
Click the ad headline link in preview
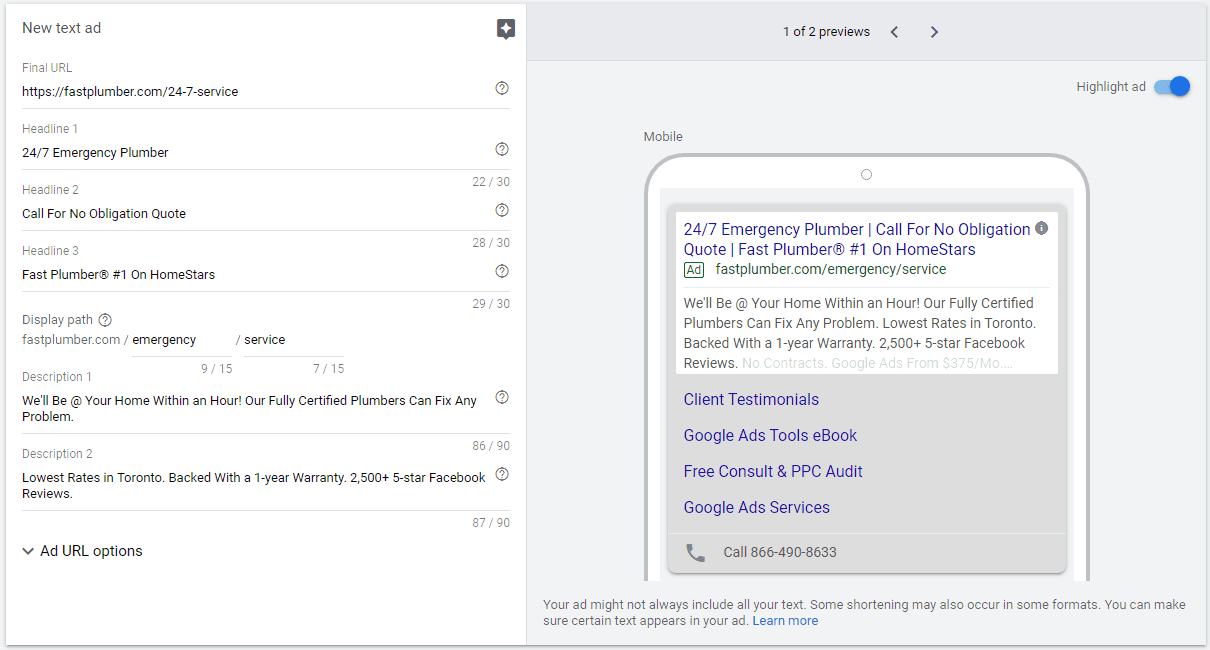pos(857,239)
